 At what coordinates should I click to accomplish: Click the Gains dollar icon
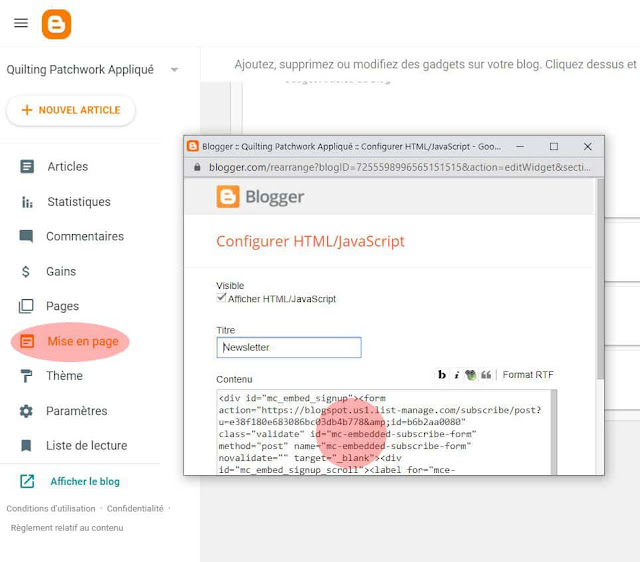click(26, 271)
